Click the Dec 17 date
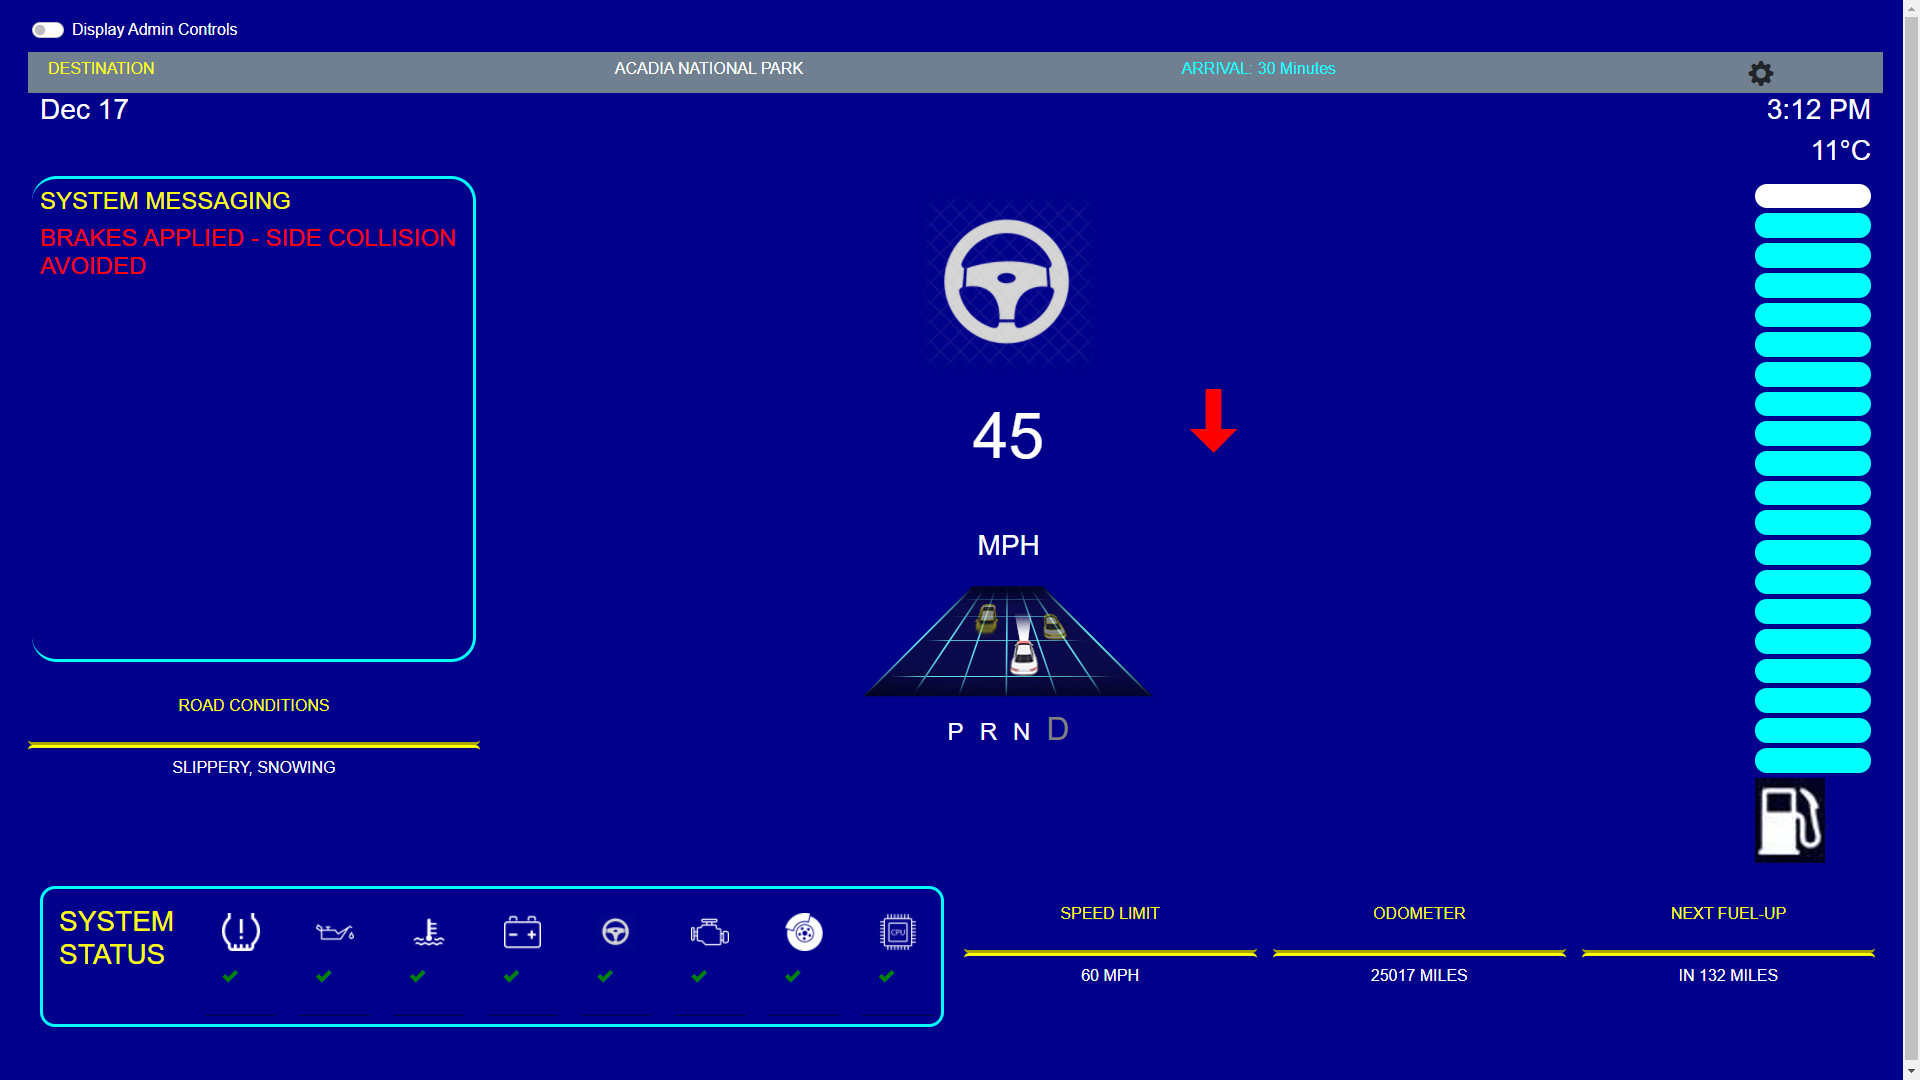 pos(84,110)
